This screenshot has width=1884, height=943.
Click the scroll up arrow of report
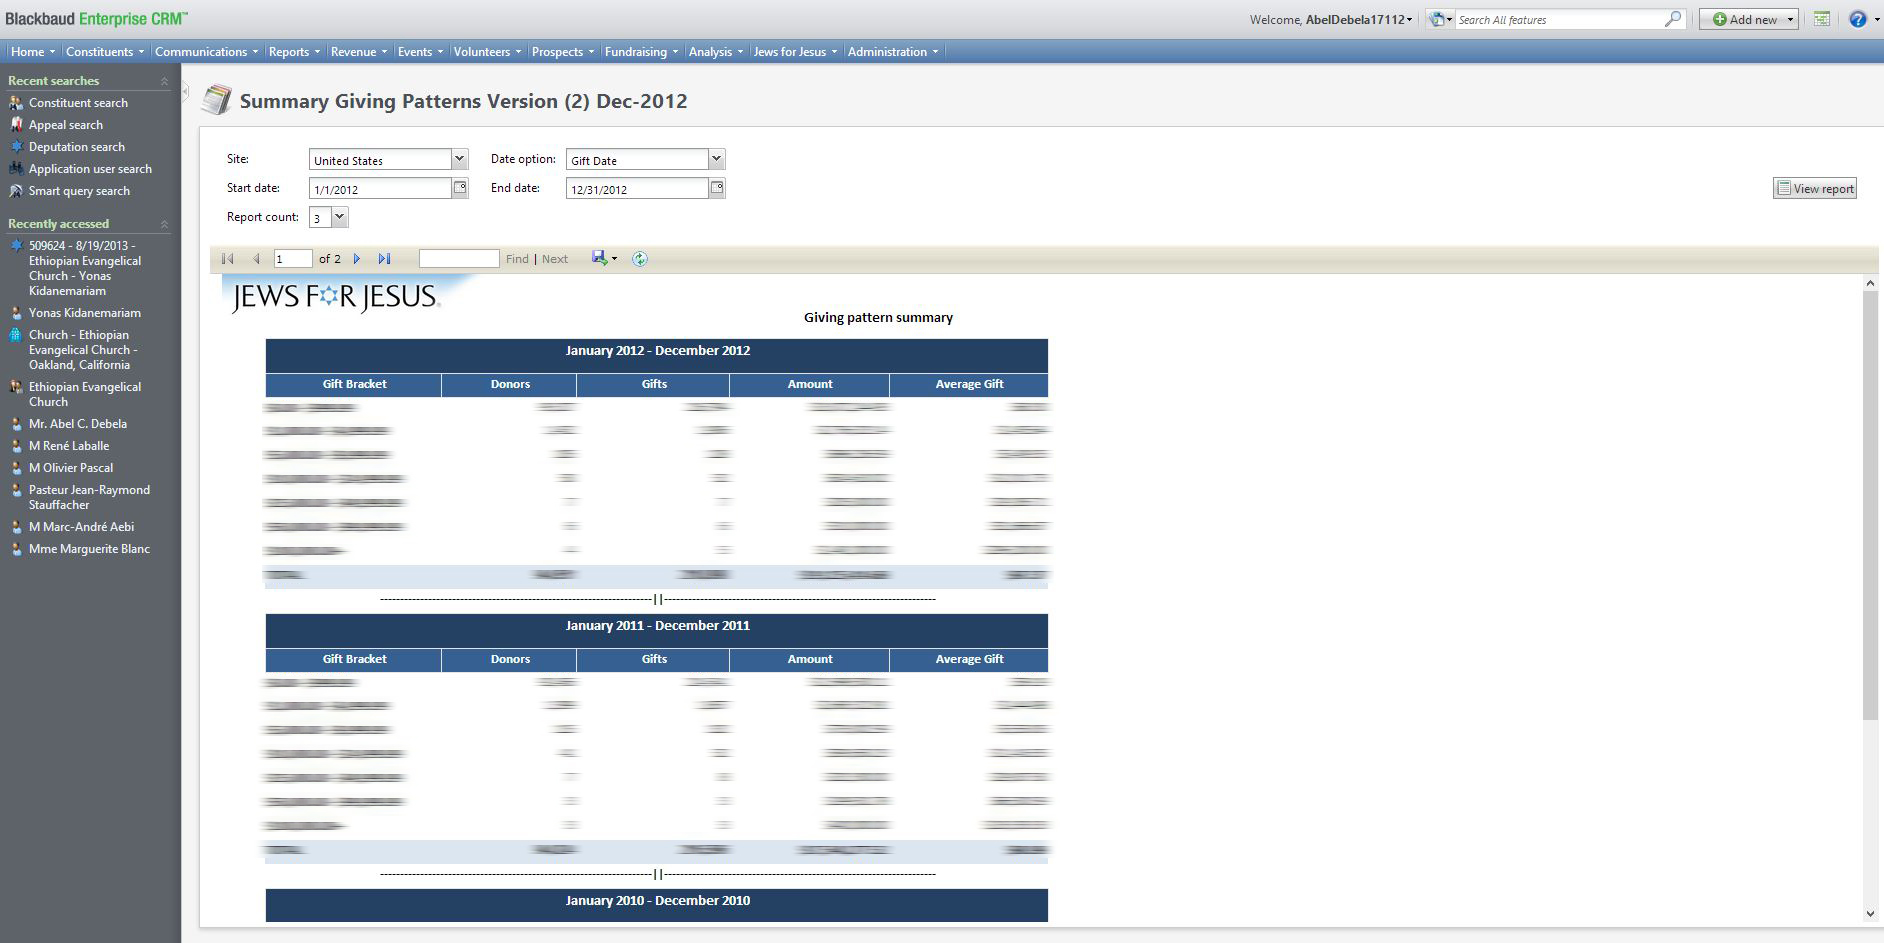pos(1870,284)
